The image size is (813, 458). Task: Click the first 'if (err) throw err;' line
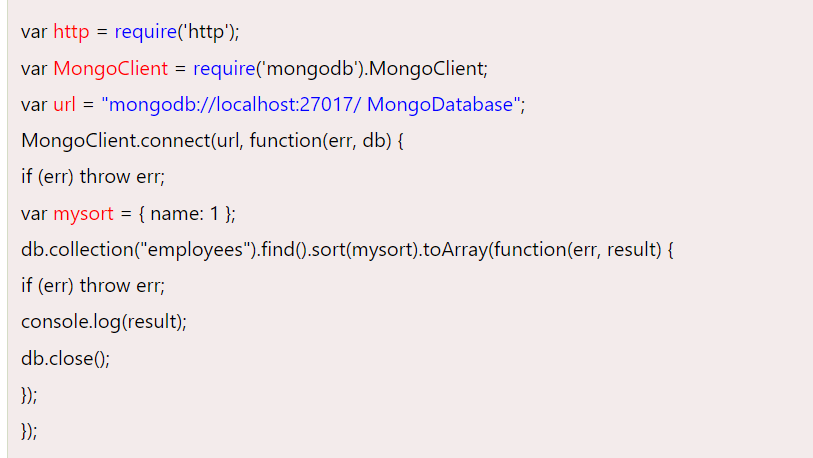coord(92,177)
